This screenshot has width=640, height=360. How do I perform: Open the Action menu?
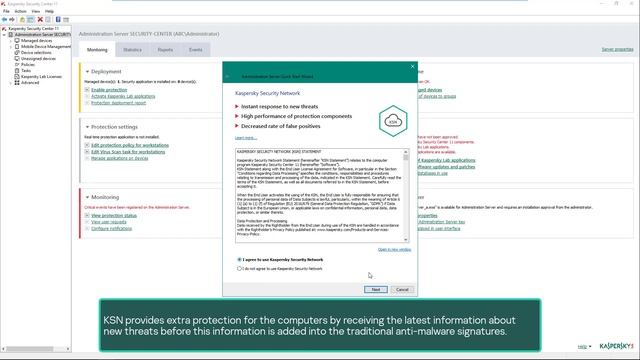(20, 11)
